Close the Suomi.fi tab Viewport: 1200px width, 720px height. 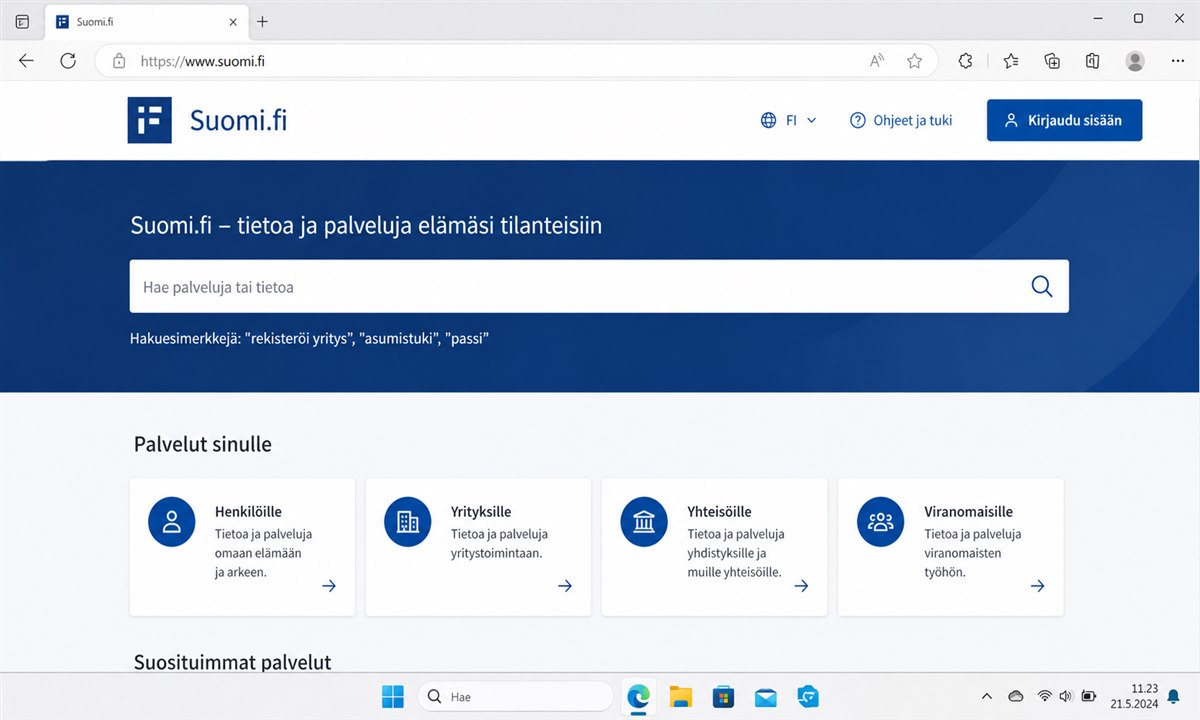point(233,21)
